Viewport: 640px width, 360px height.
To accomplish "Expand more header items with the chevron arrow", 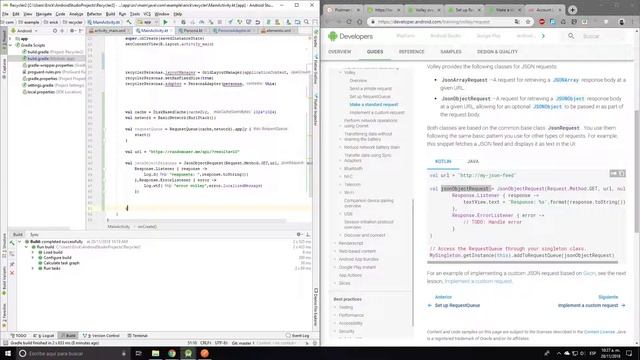I will coord(543,36).
